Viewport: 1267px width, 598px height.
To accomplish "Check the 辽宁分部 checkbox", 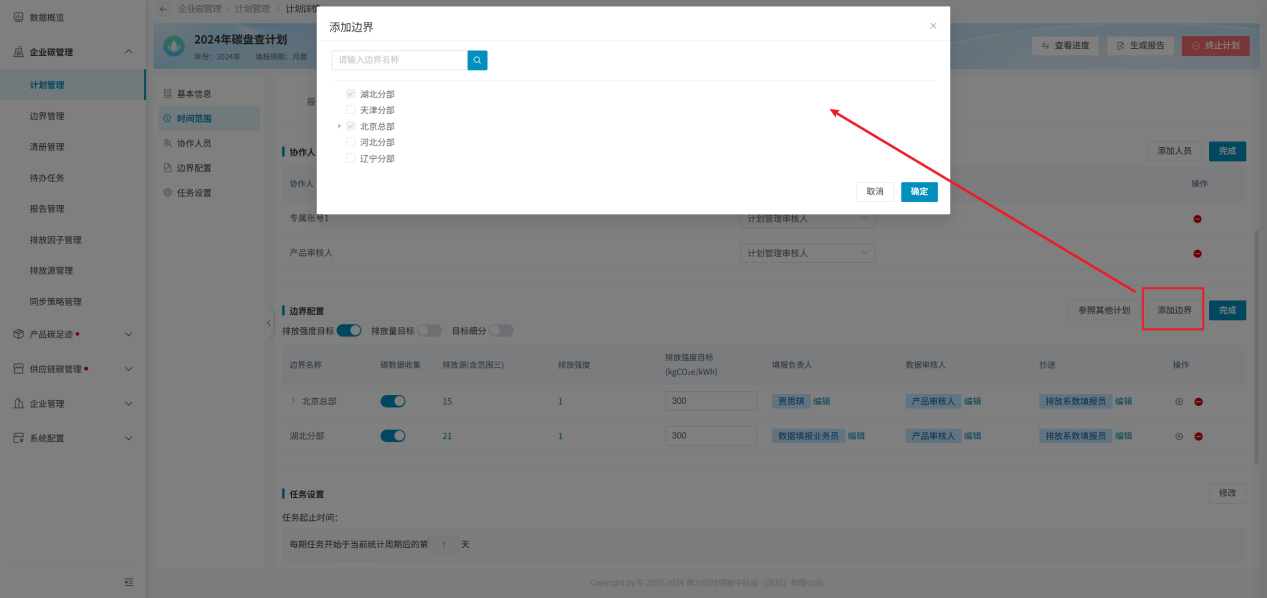I will pos(351,159).
